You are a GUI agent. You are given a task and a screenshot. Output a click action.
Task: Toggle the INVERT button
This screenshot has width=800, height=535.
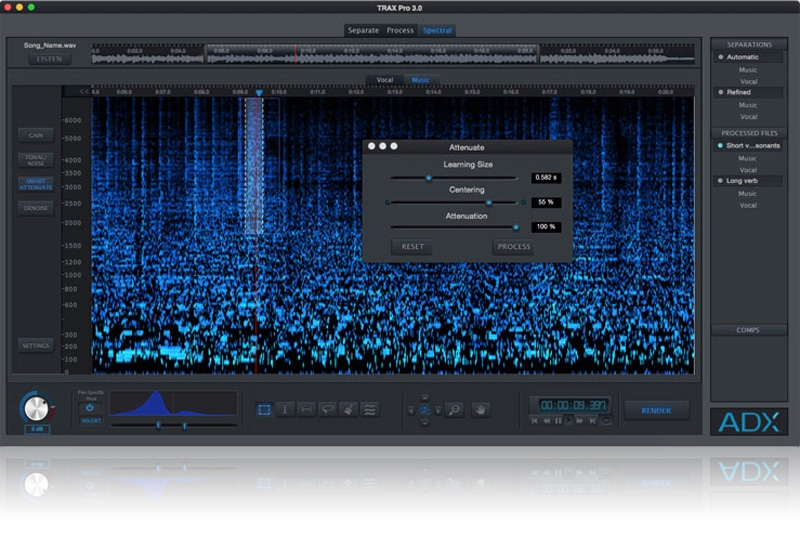90,421
